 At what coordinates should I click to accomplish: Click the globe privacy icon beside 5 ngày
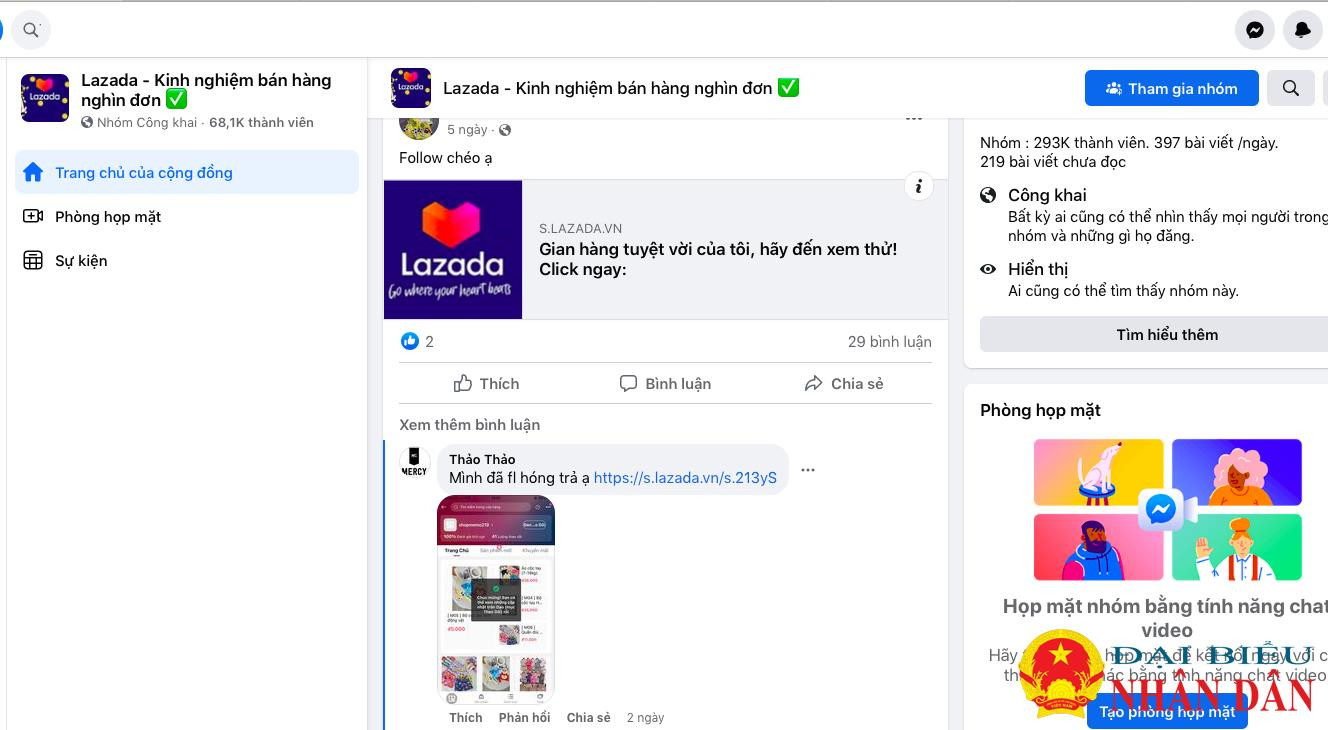(505, 130)
